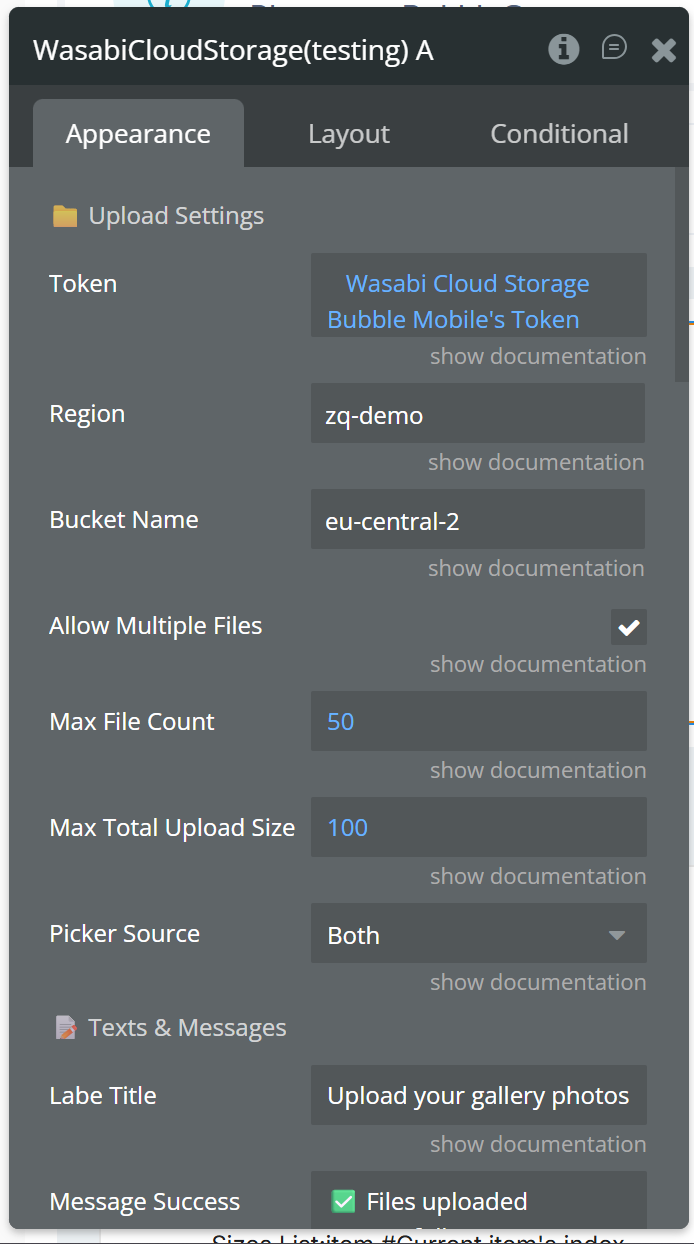The image size is (694, 1244).
Task: Switch to the Layout tab
Action: (349, 134)
